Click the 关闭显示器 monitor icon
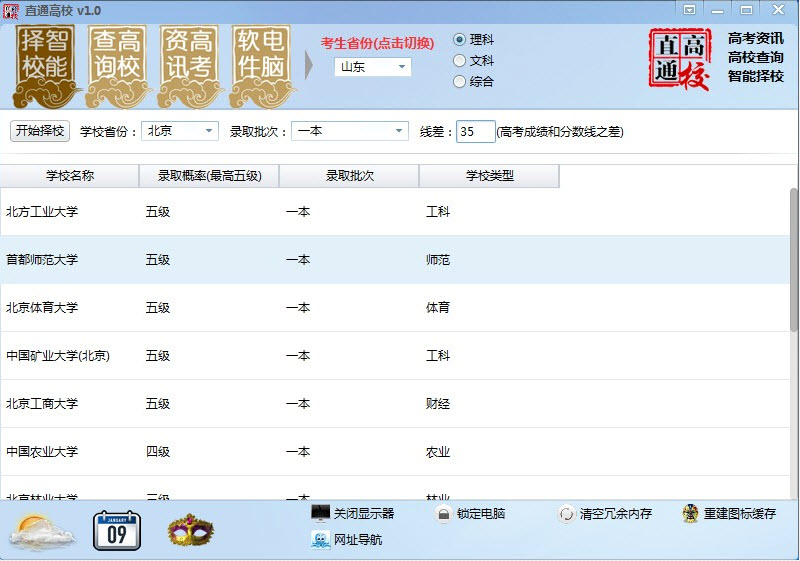The image size is (800, 561). (x=320, y=513)
